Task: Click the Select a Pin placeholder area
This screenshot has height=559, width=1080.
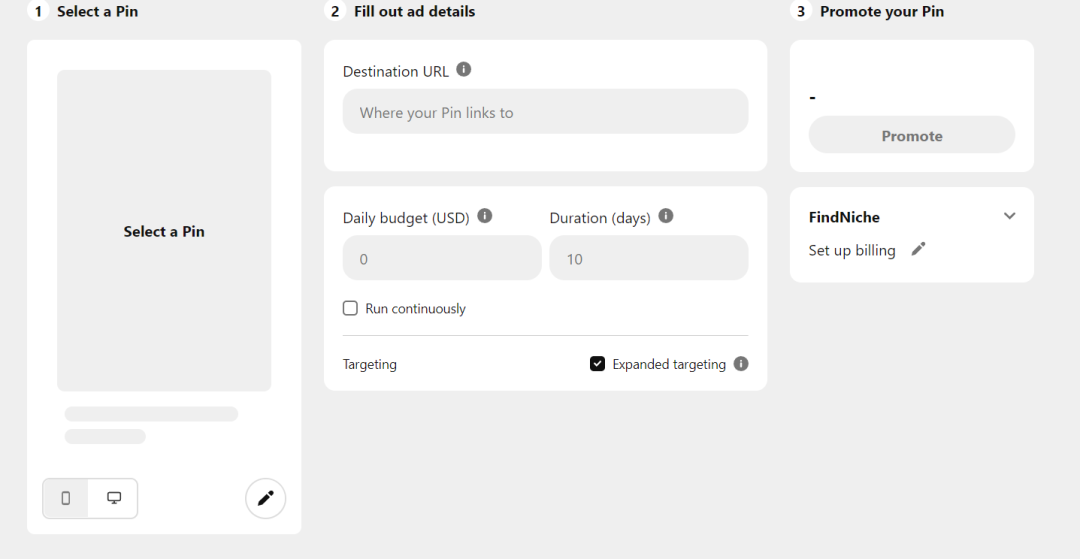Action: [x=164, y=231]
